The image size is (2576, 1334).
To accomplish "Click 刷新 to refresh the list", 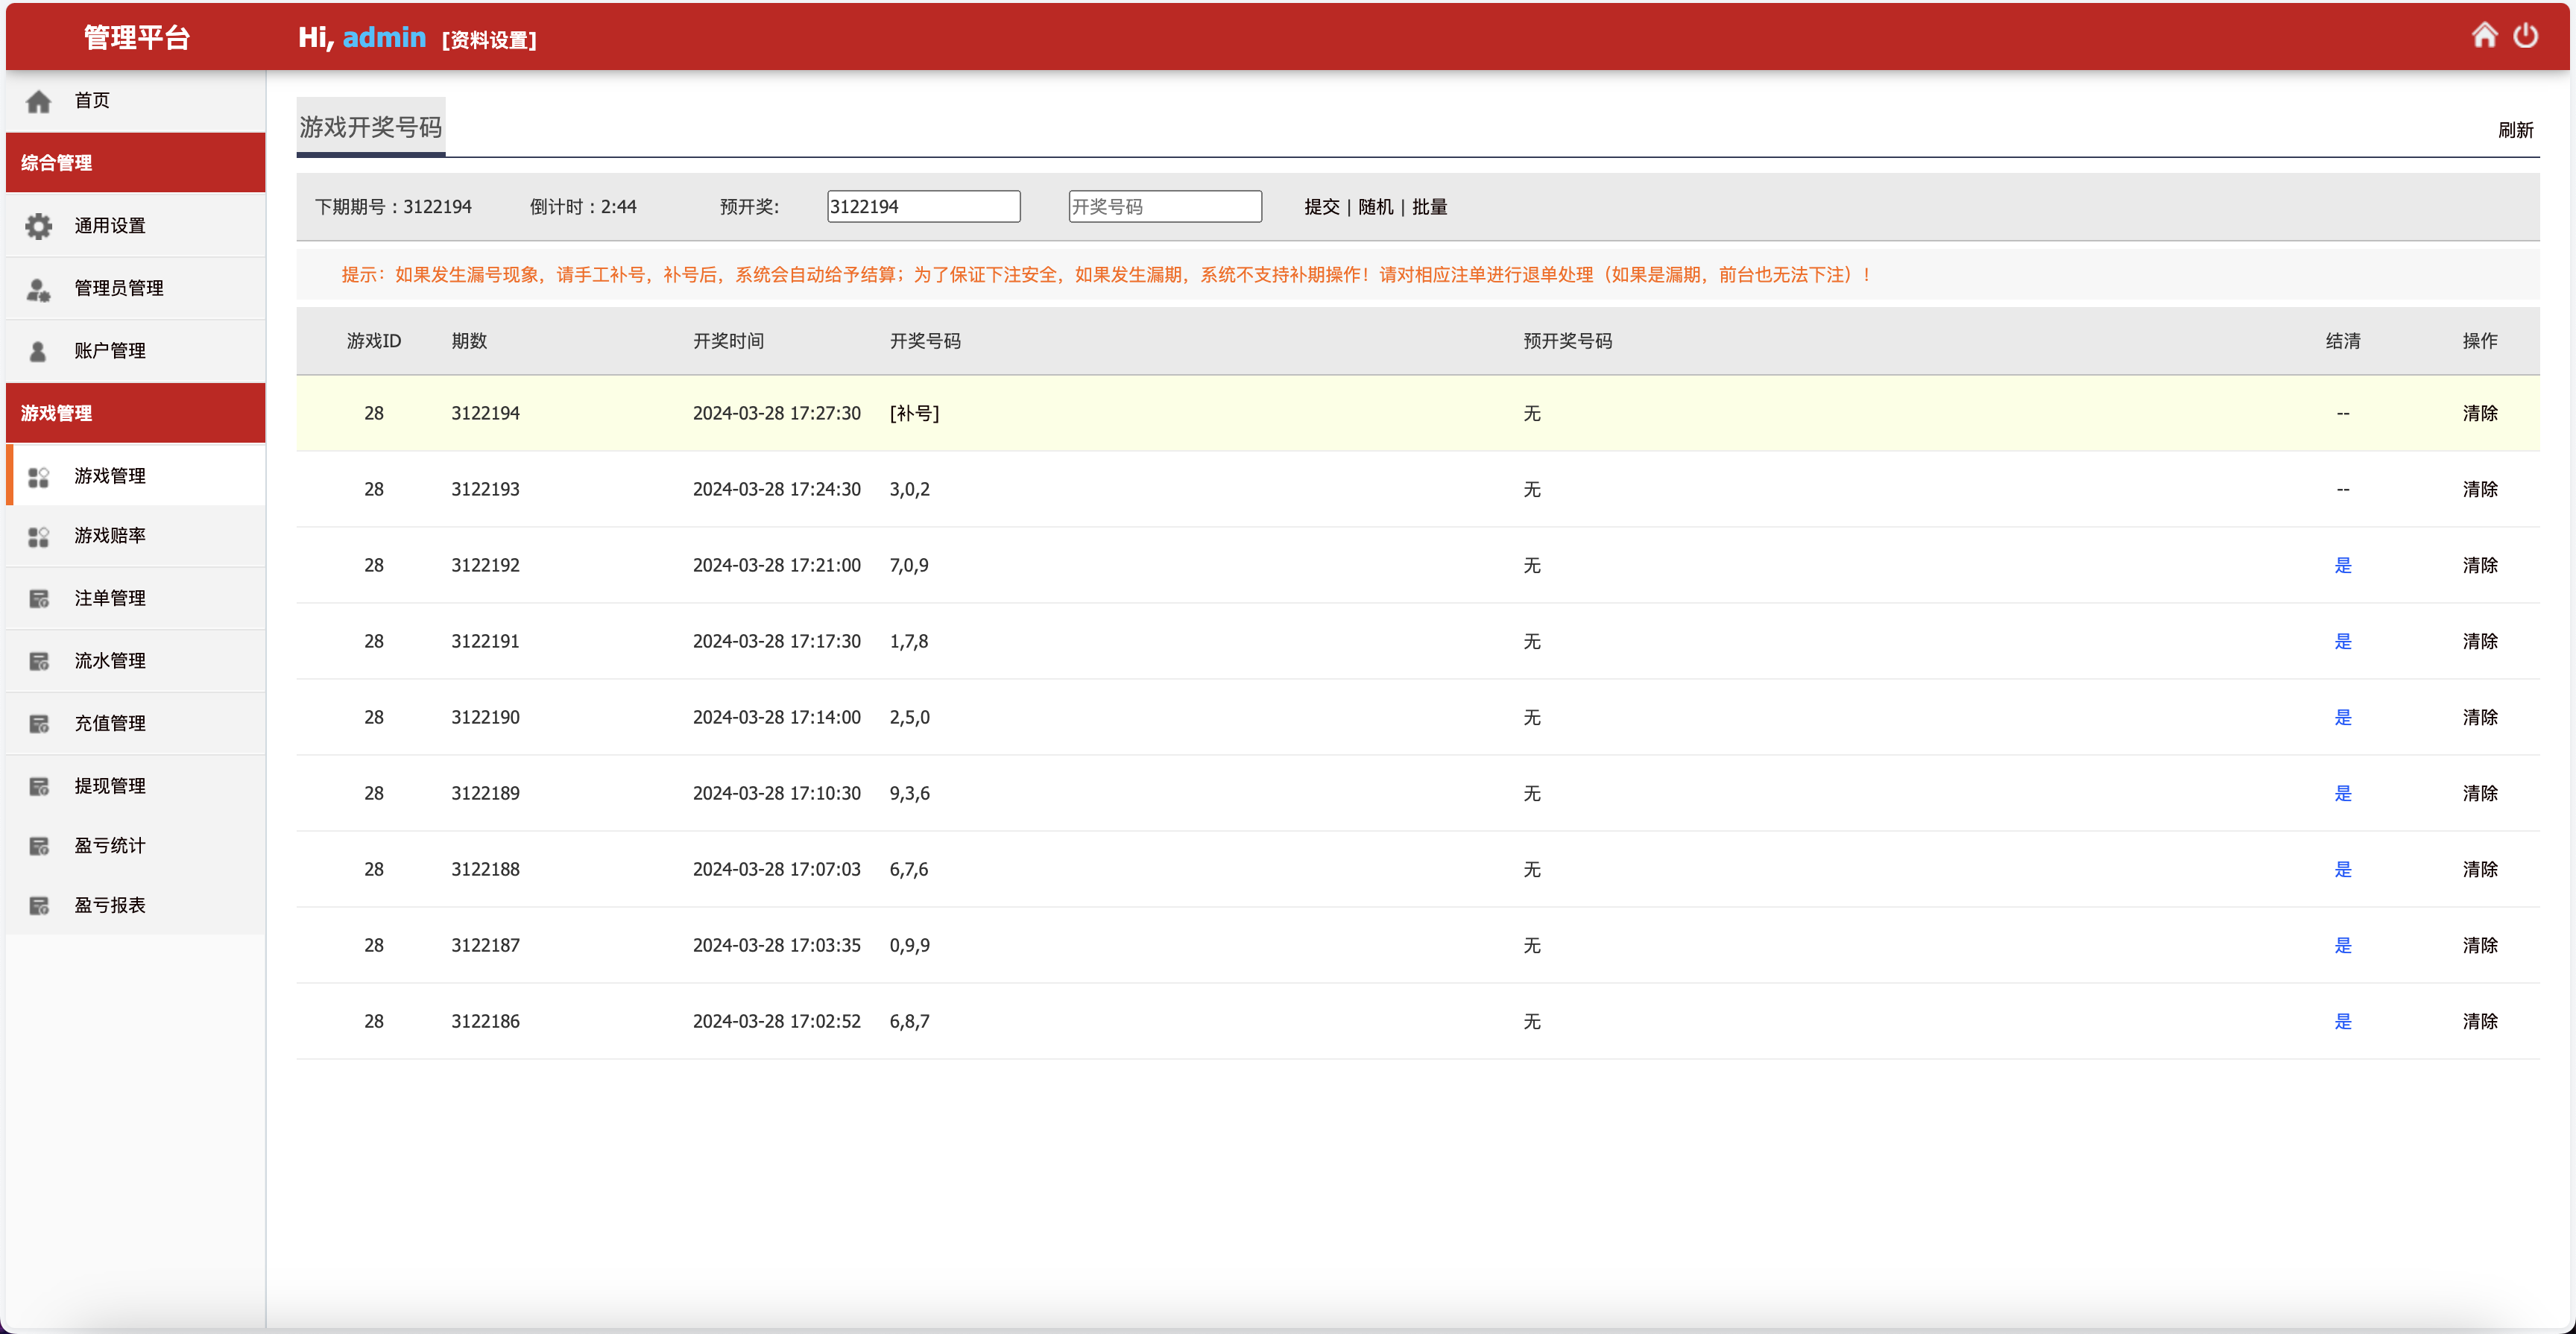I will tap(2517, 130).
